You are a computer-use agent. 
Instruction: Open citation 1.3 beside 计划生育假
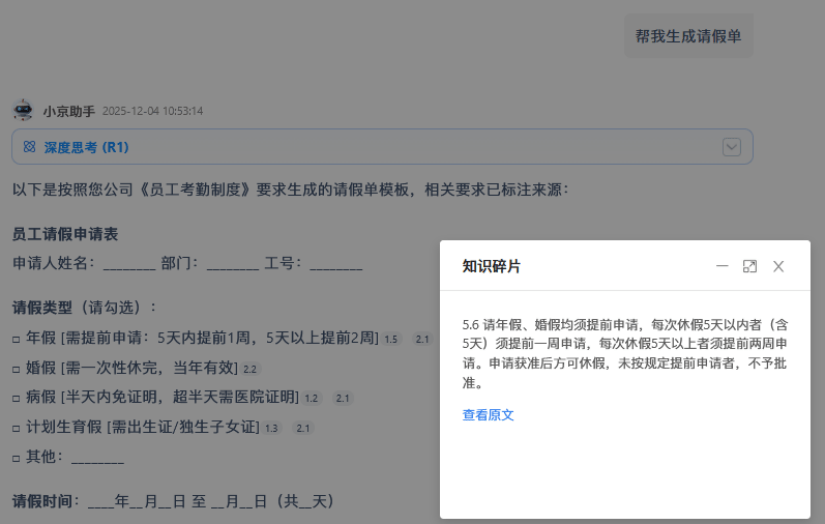coord(271,428)
